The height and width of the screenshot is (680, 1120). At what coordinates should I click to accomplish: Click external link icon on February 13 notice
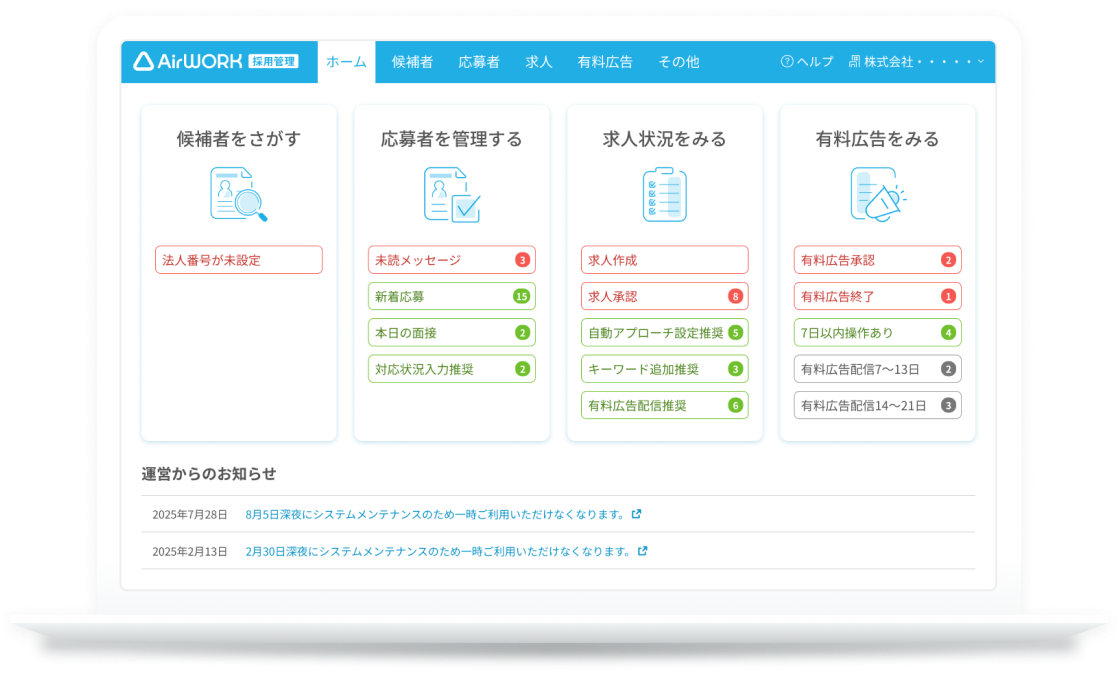(x=642, y=551)
